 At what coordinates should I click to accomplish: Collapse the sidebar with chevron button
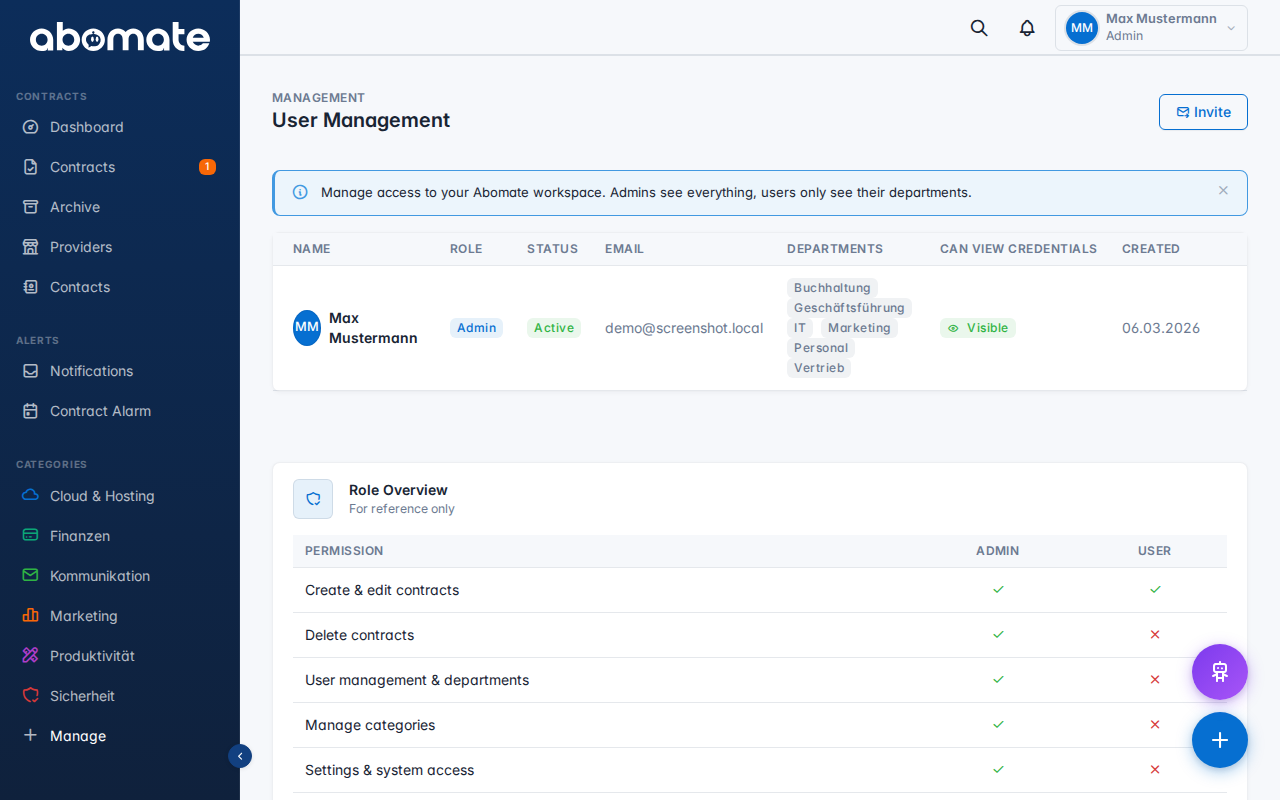(x=240, y=756)
